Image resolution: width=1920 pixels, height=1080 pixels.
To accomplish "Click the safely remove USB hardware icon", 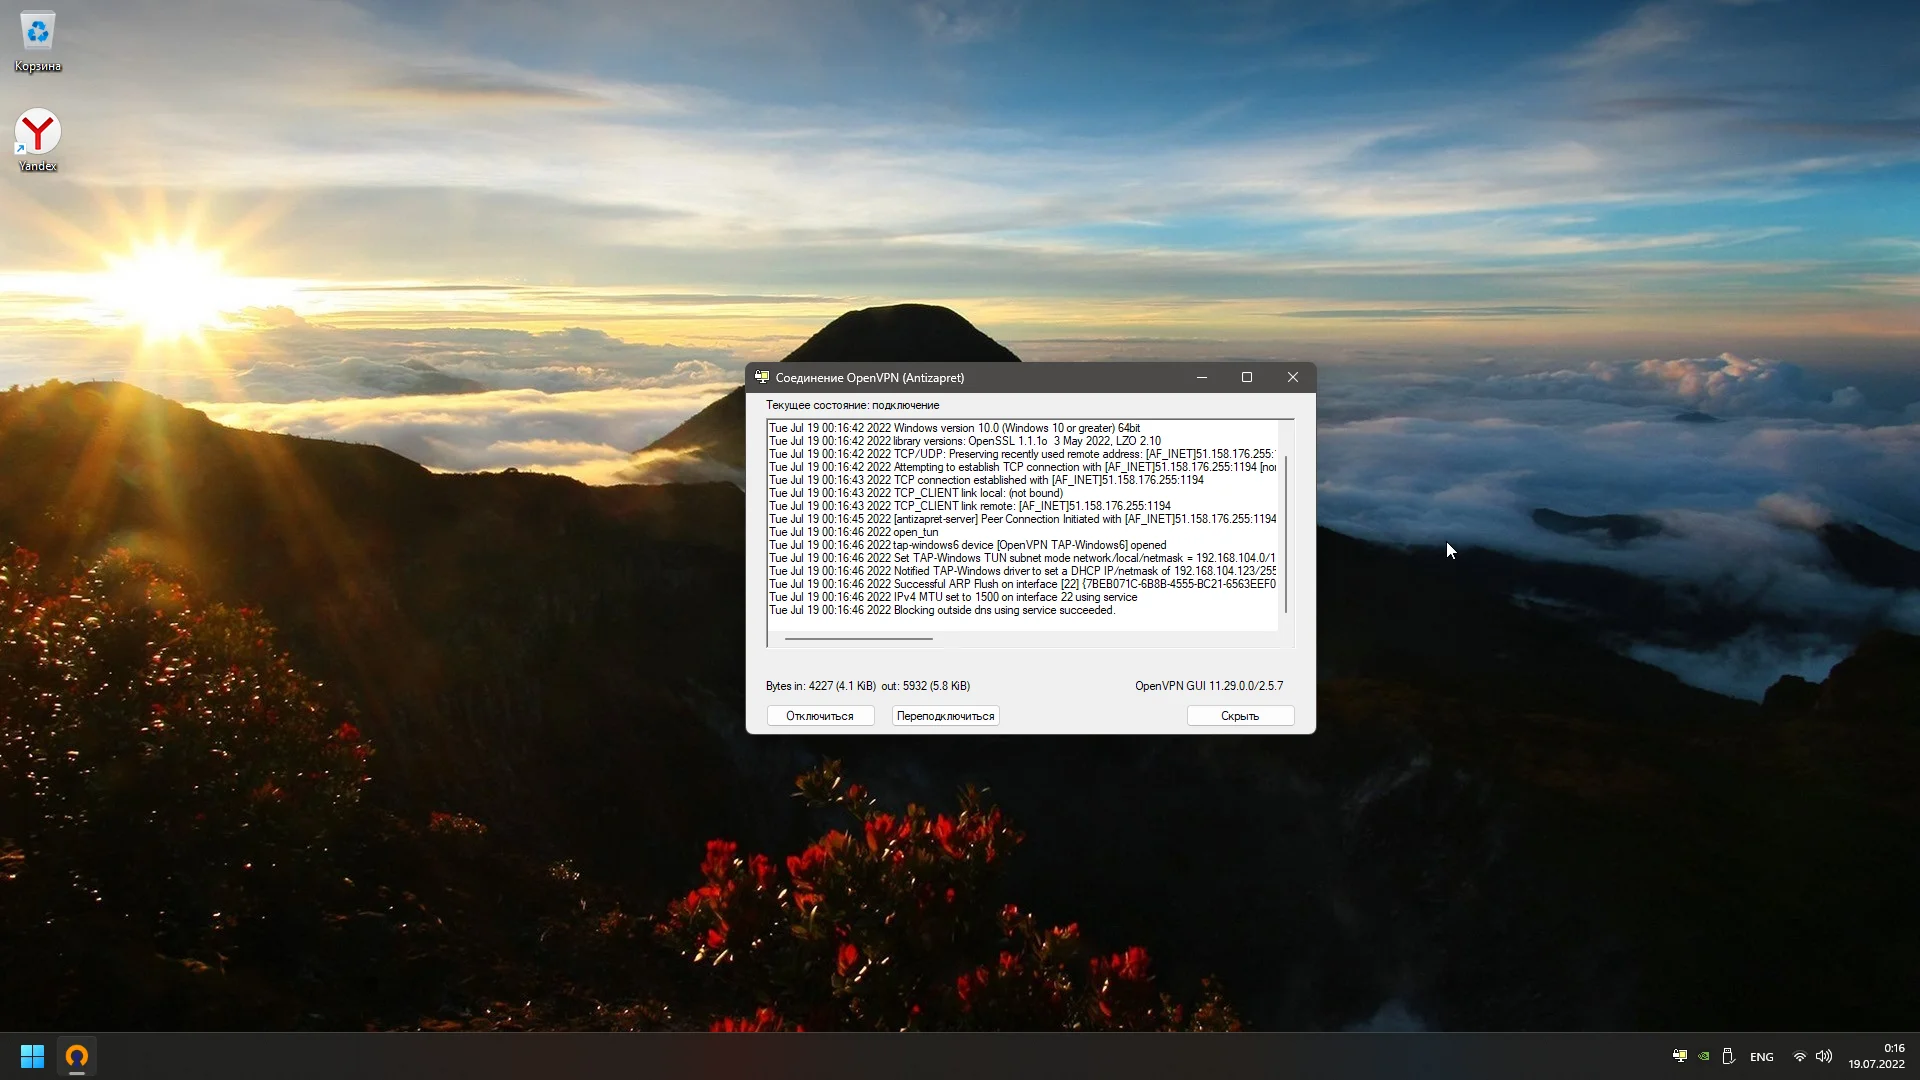I will point(1728,1056).
